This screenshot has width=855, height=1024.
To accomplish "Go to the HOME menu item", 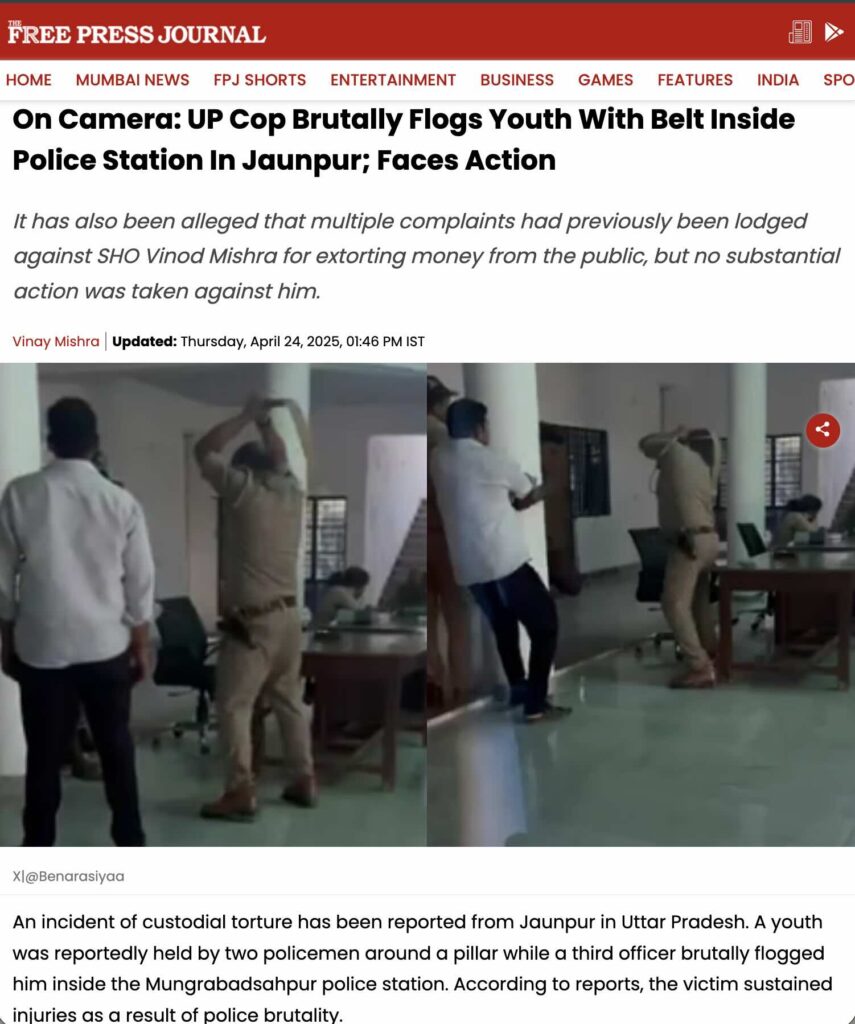I will (29, 80).
